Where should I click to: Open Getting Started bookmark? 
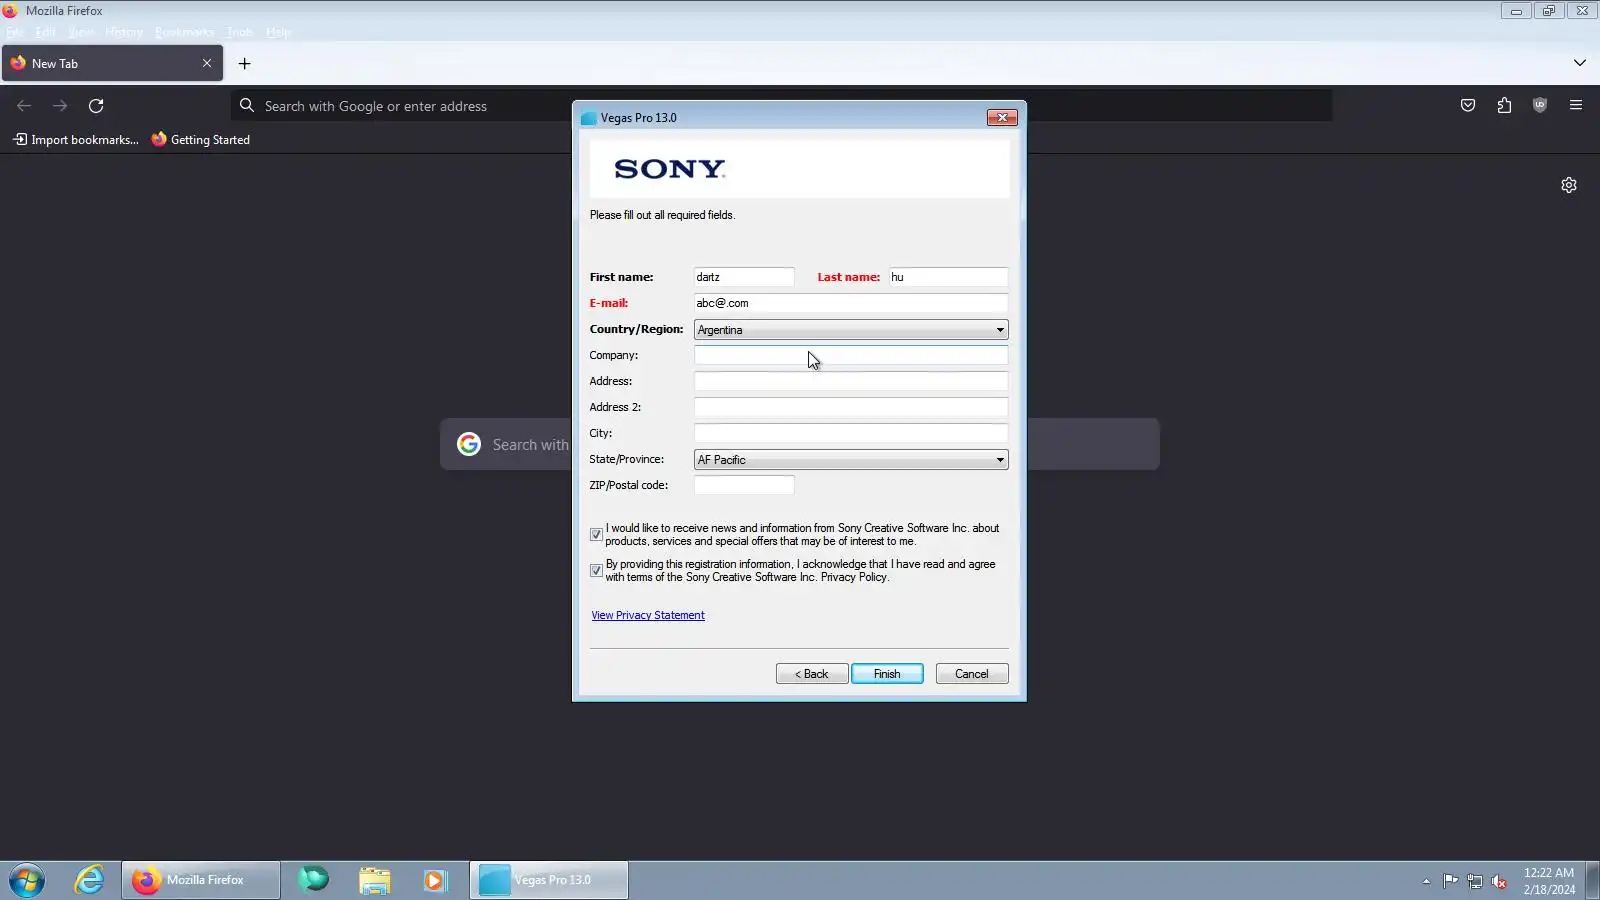(201, 140)
